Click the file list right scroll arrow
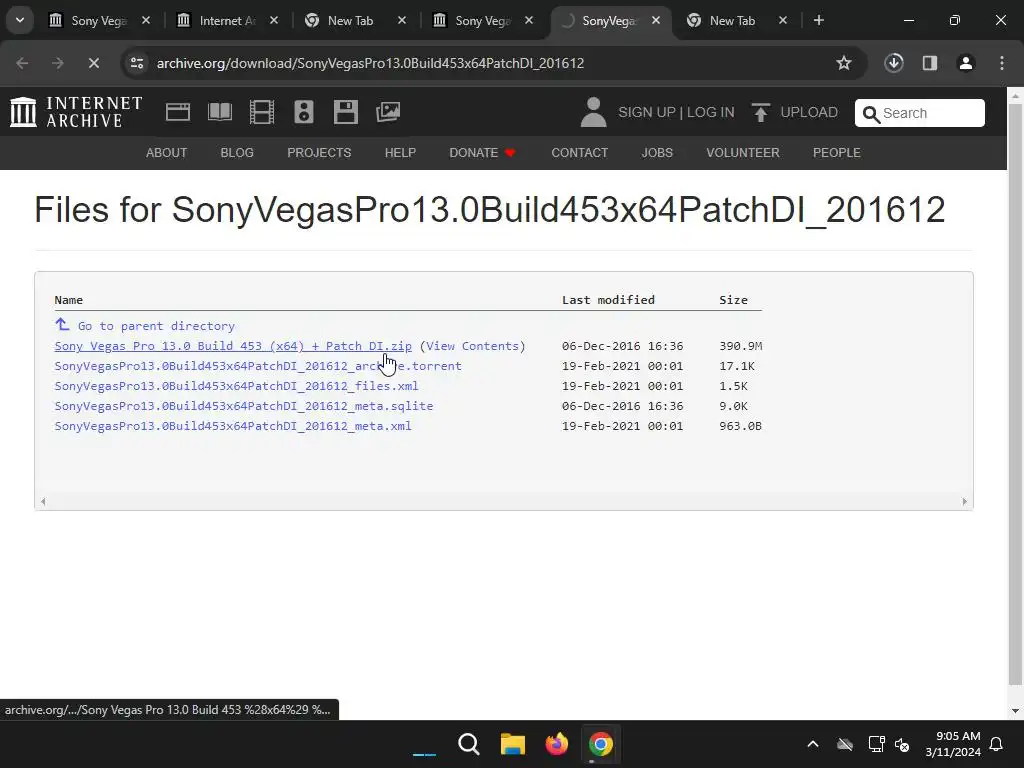Screen dimensions: 1024x768 (965, 502)
